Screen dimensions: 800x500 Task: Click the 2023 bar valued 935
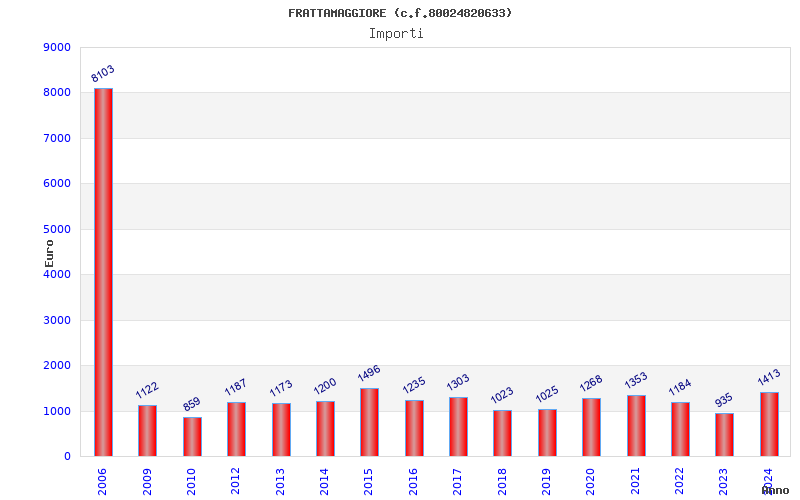tap(724, 435)
